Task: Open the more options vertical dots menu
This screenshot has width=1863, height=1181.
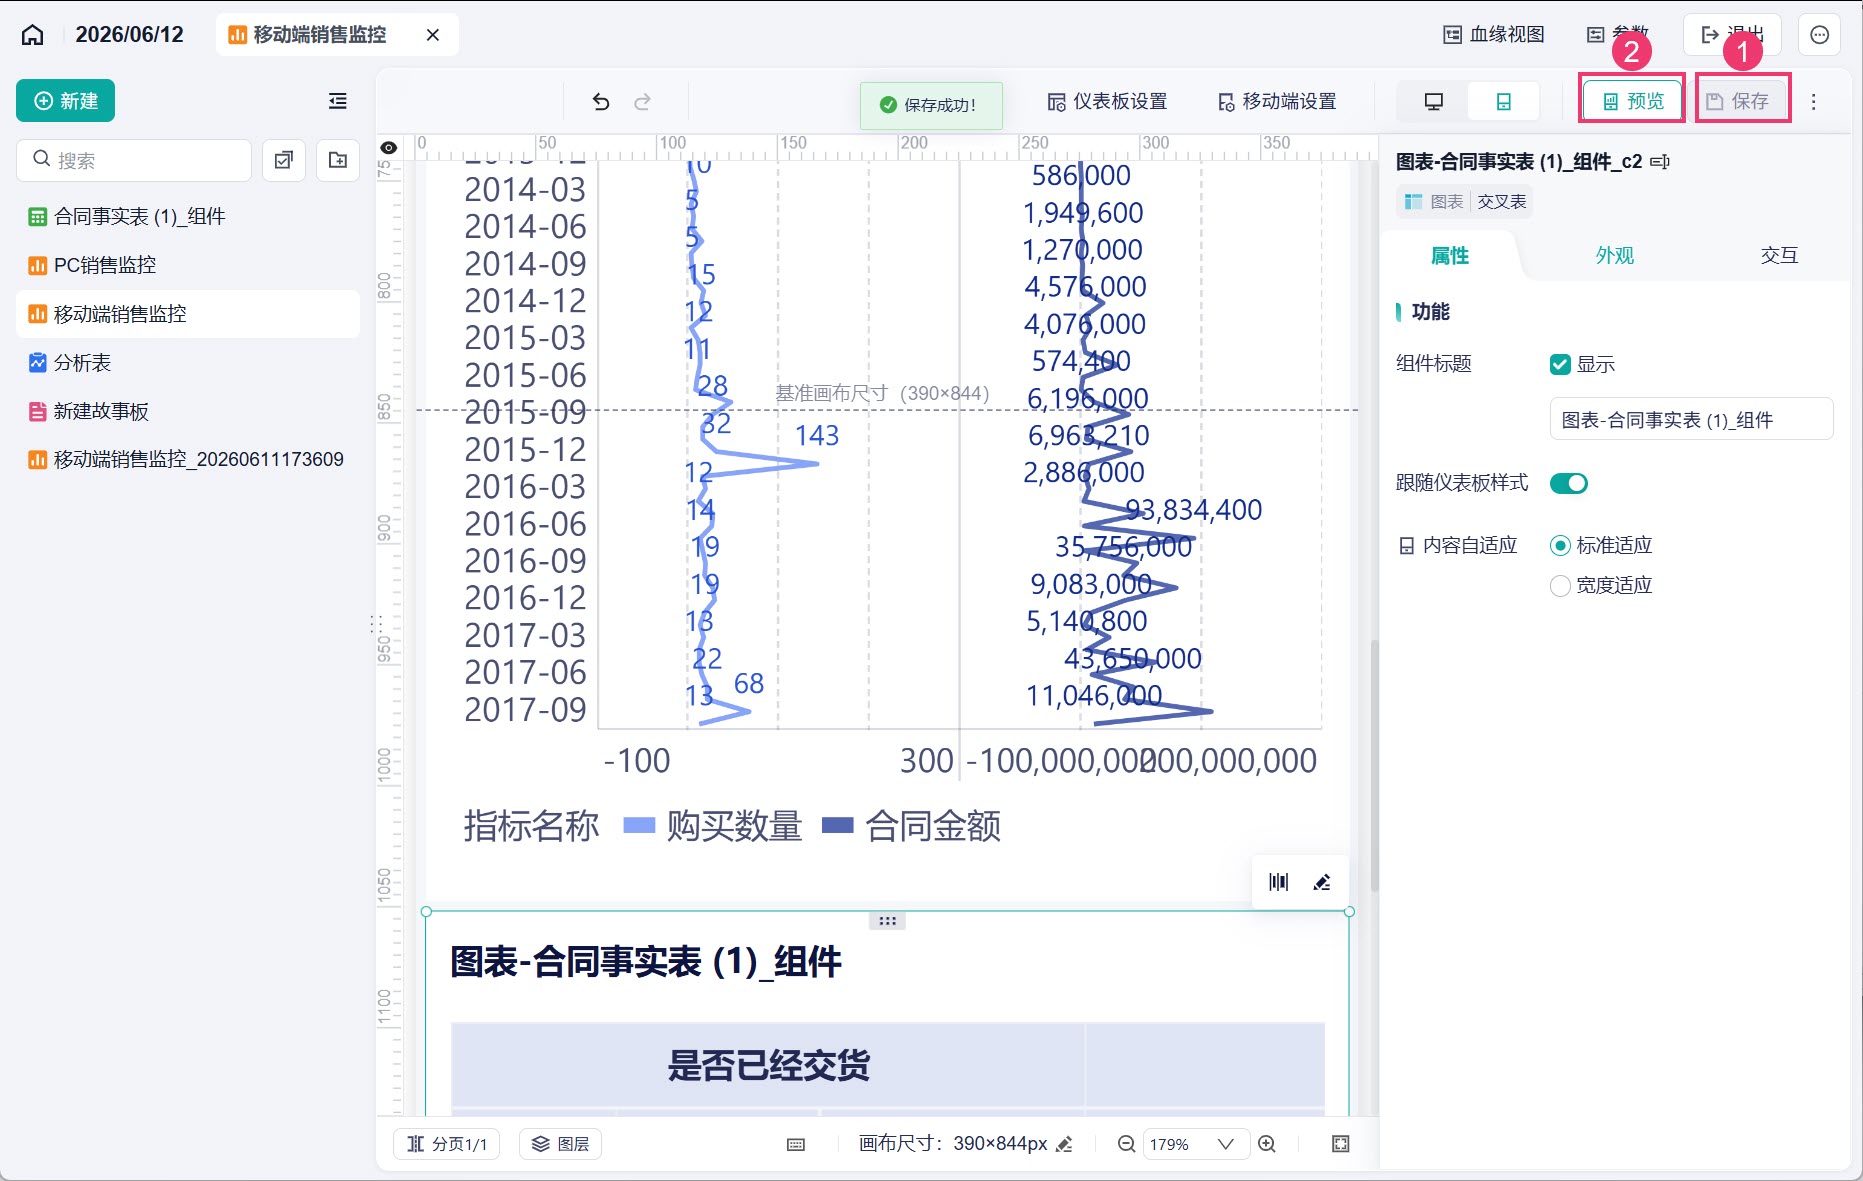Action: [1814, 101]
